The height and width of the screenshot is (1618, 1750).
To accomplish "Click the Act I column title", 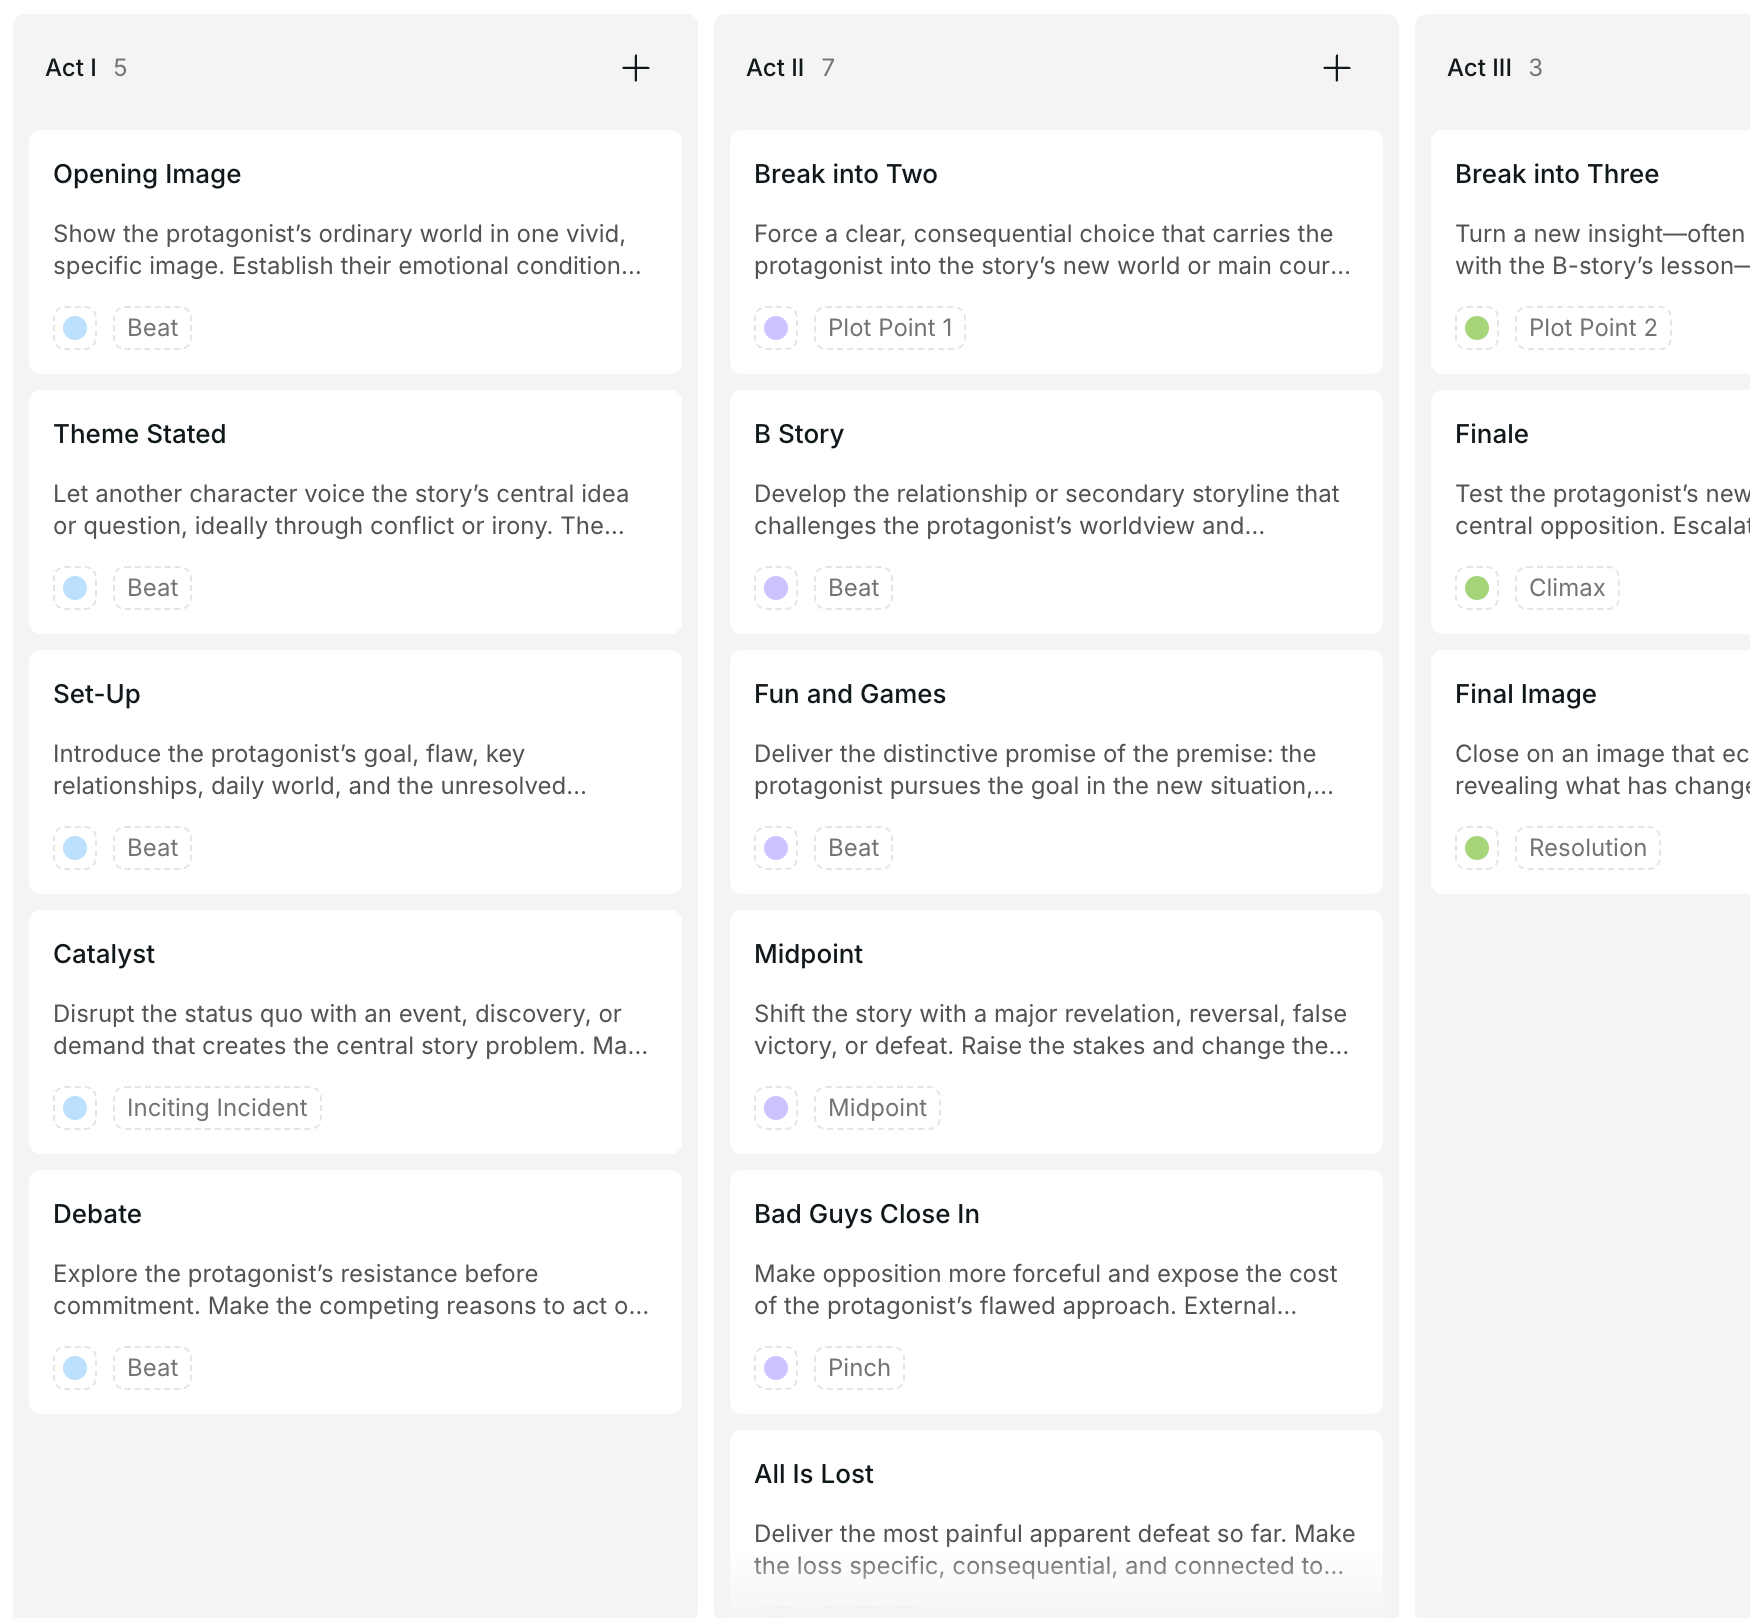I will 71,68.
